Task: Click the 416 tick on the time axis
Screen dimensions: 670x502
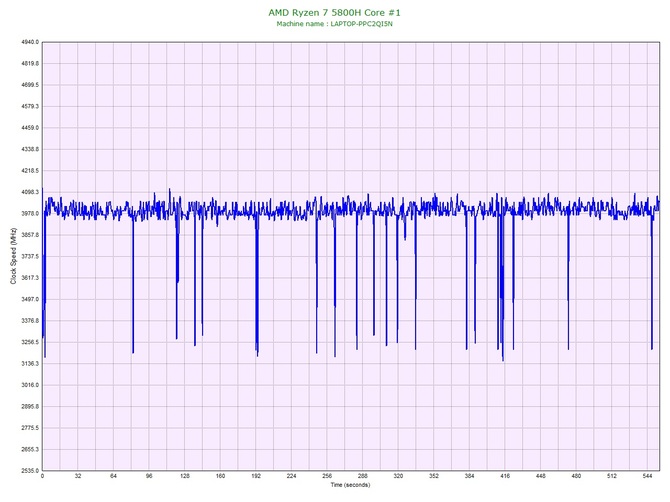Action: [505, 476]
